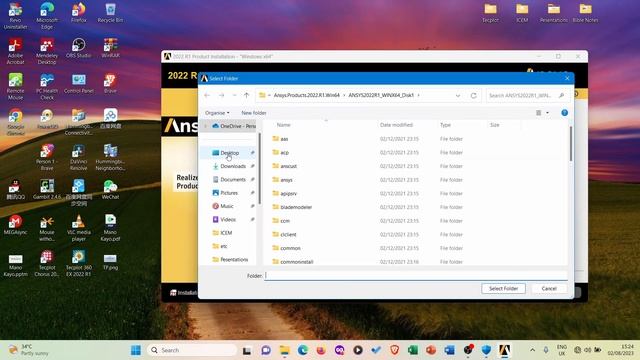Select Presentations folder in sidebar

tap(233, 260)
